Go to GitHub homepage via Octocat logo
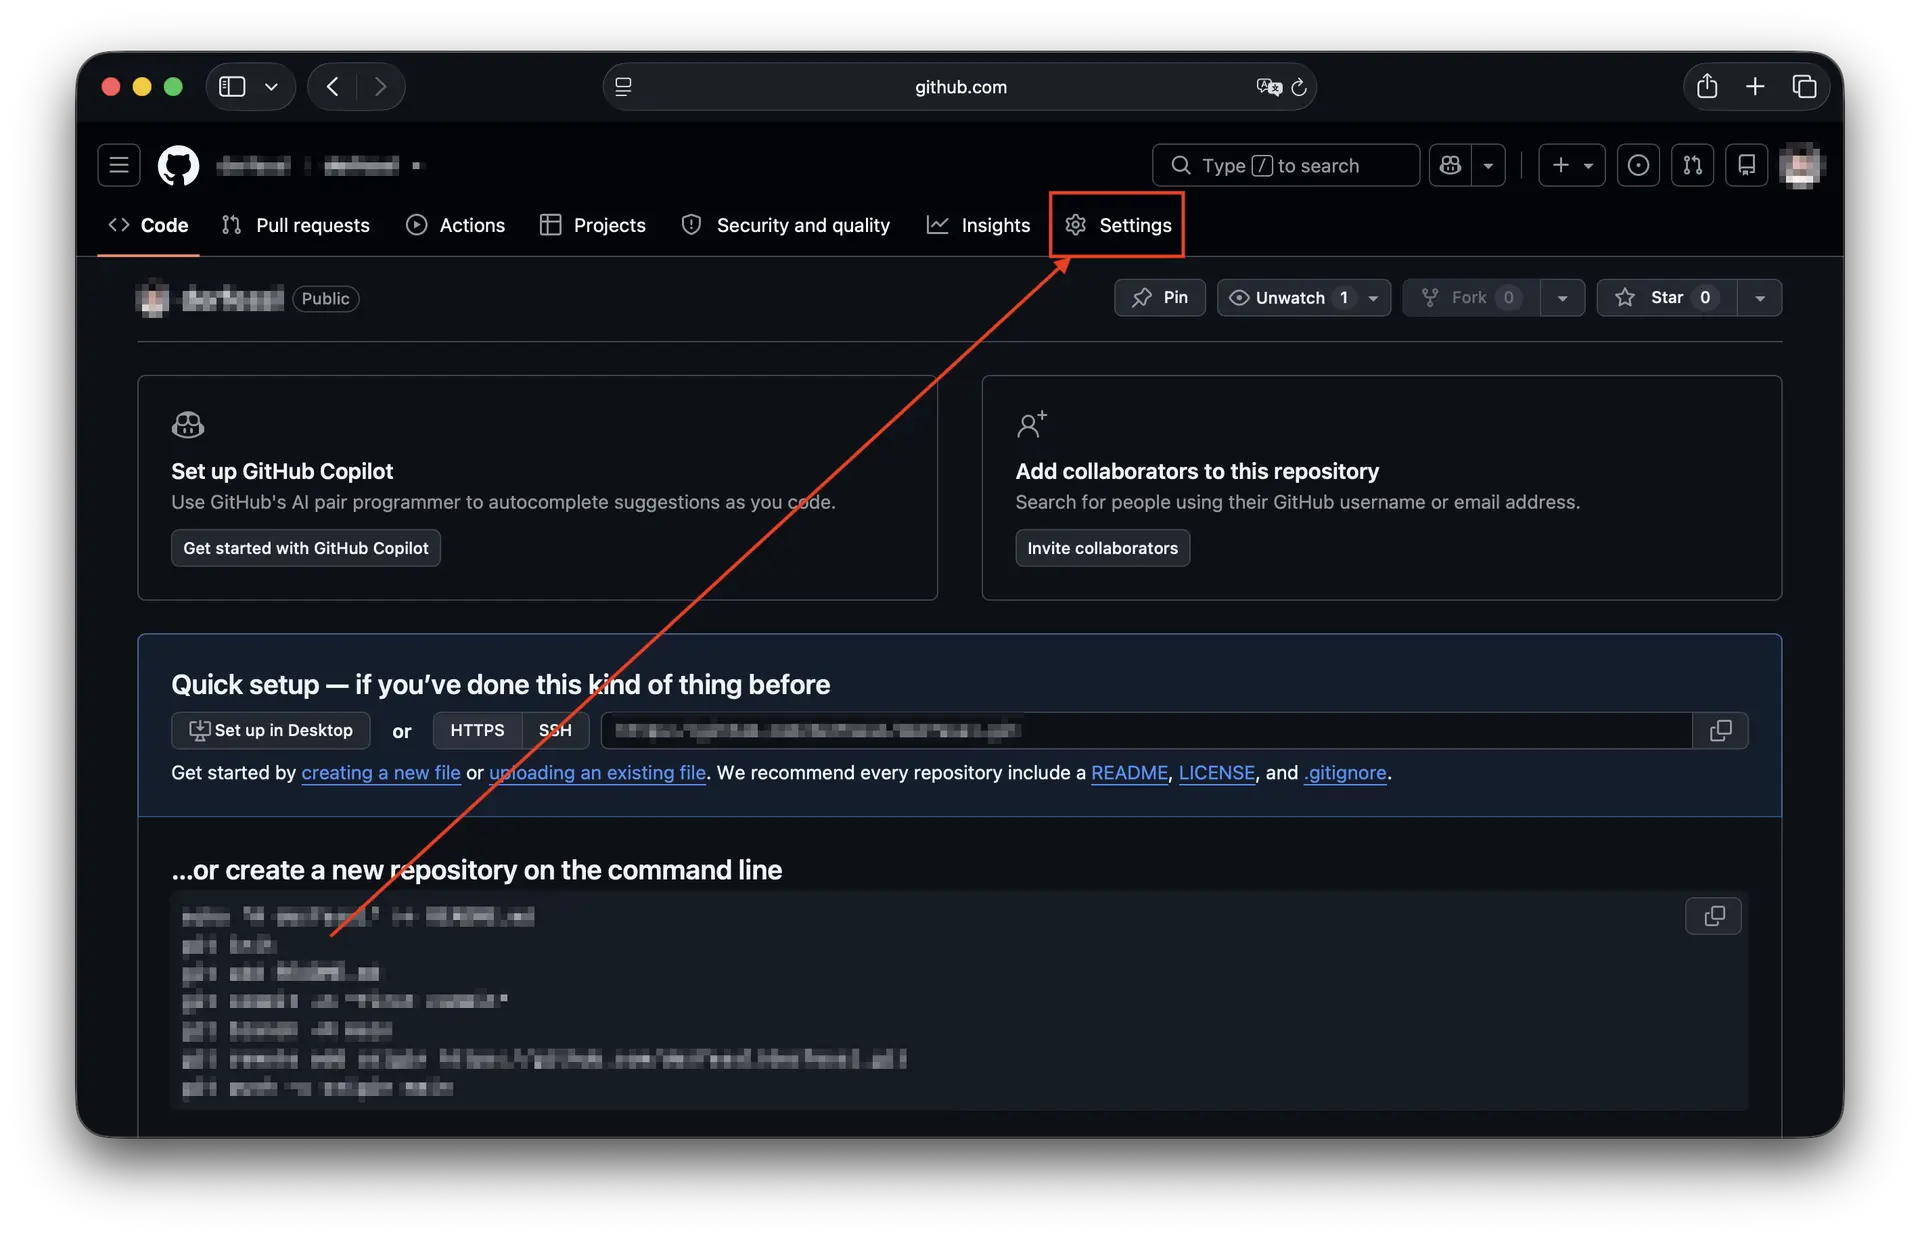Viewport: 1920px width, 1238px height. coord(179,165)
